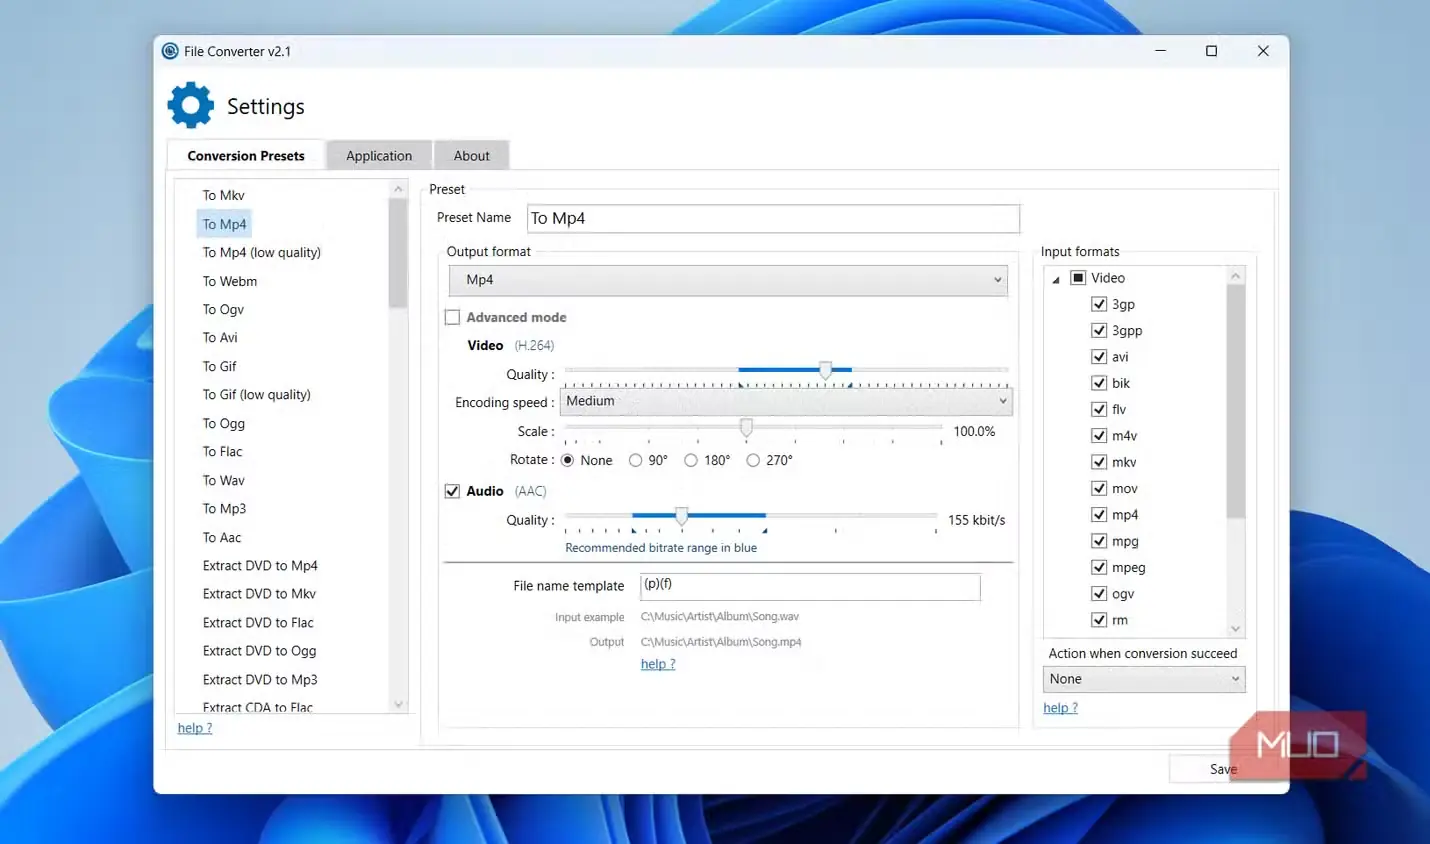Screen dimensions: 1430x844
Task: Toggle the Video group checkbox
Action: click(1078, 278)
